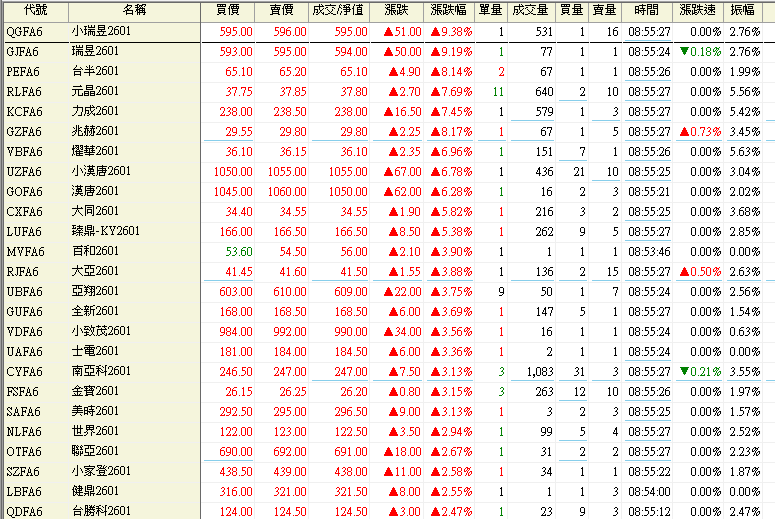Click the 成交量 column header
This screenshot has height=519, width=775.
click(530, 10)
